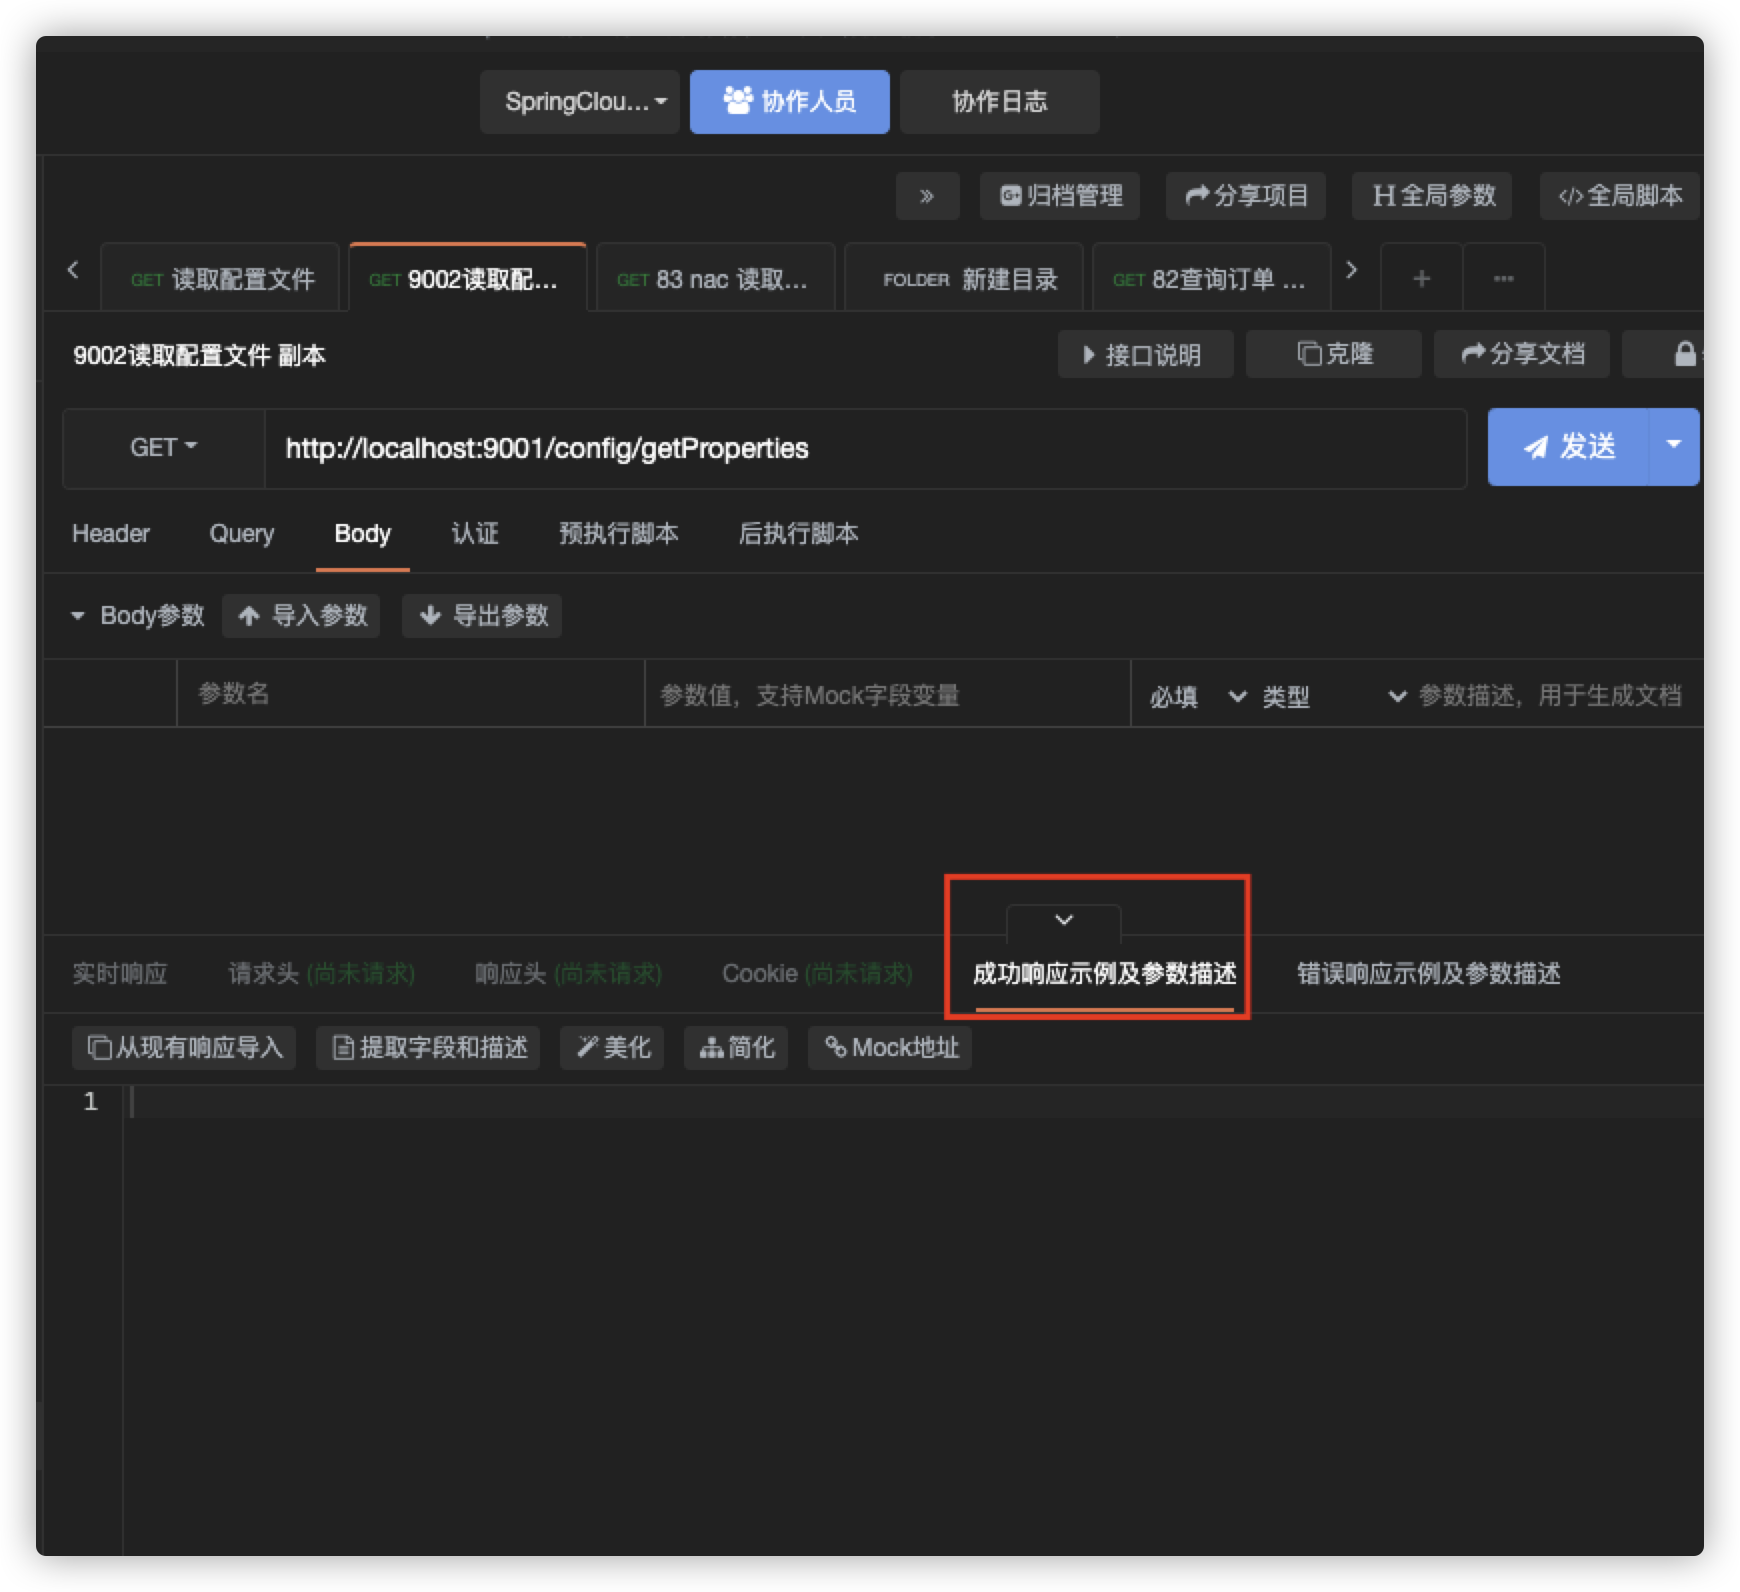
Task: Switch to the 9002读取配... tab
Action: click(467, 279)
